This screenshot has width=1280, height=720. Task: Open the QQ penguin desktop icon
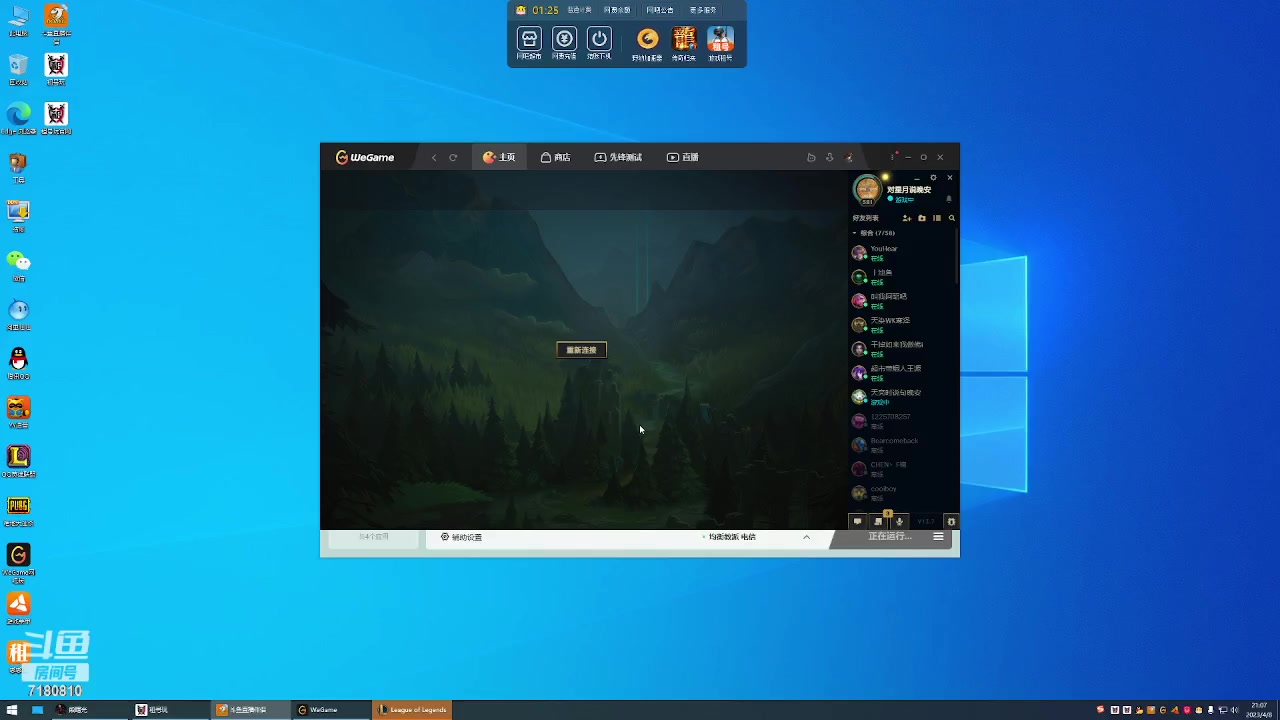pos(18,362)
